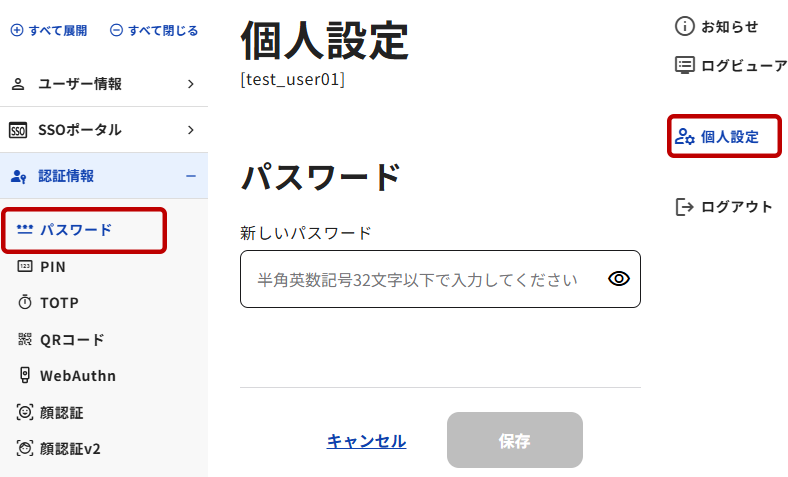788x477 pixels.
Task: Expand all sections with すべて展開
Action: pyautogui.click(x=49, y=31)
